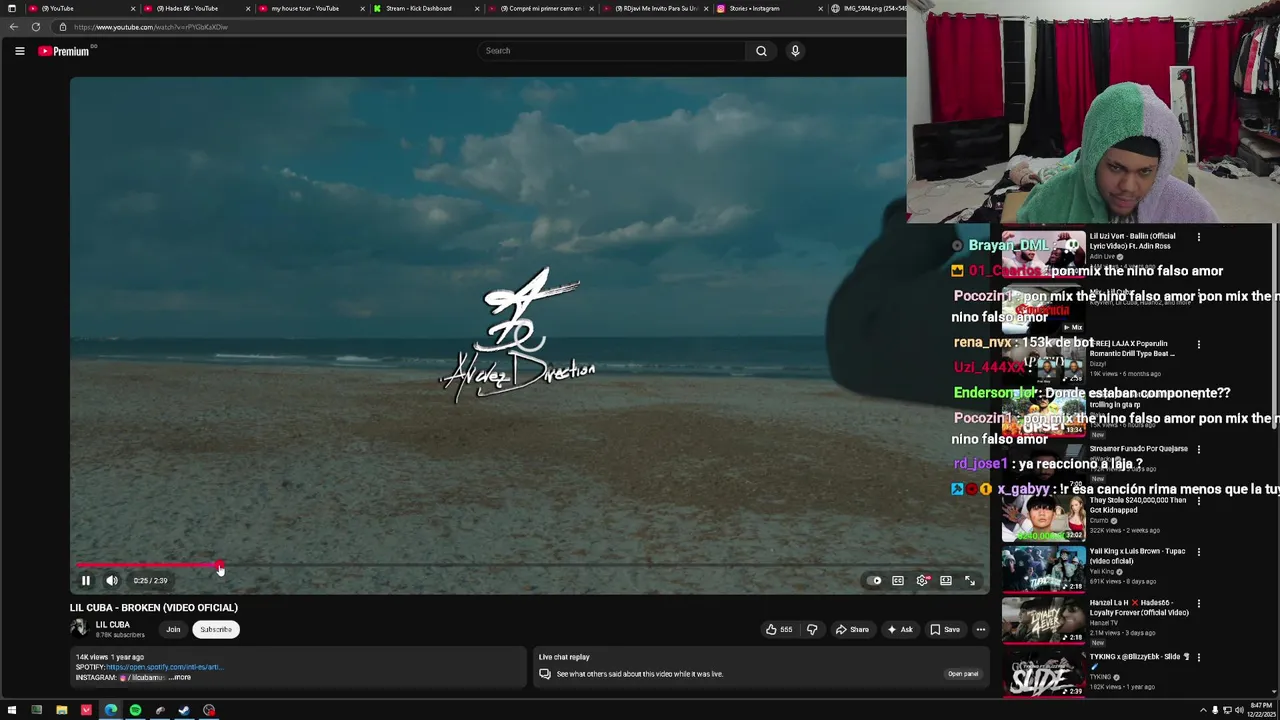This screenshot has width=1280, height=720.
Task: Pause the video
Action: pyautogui.click(x=86, y=580)
